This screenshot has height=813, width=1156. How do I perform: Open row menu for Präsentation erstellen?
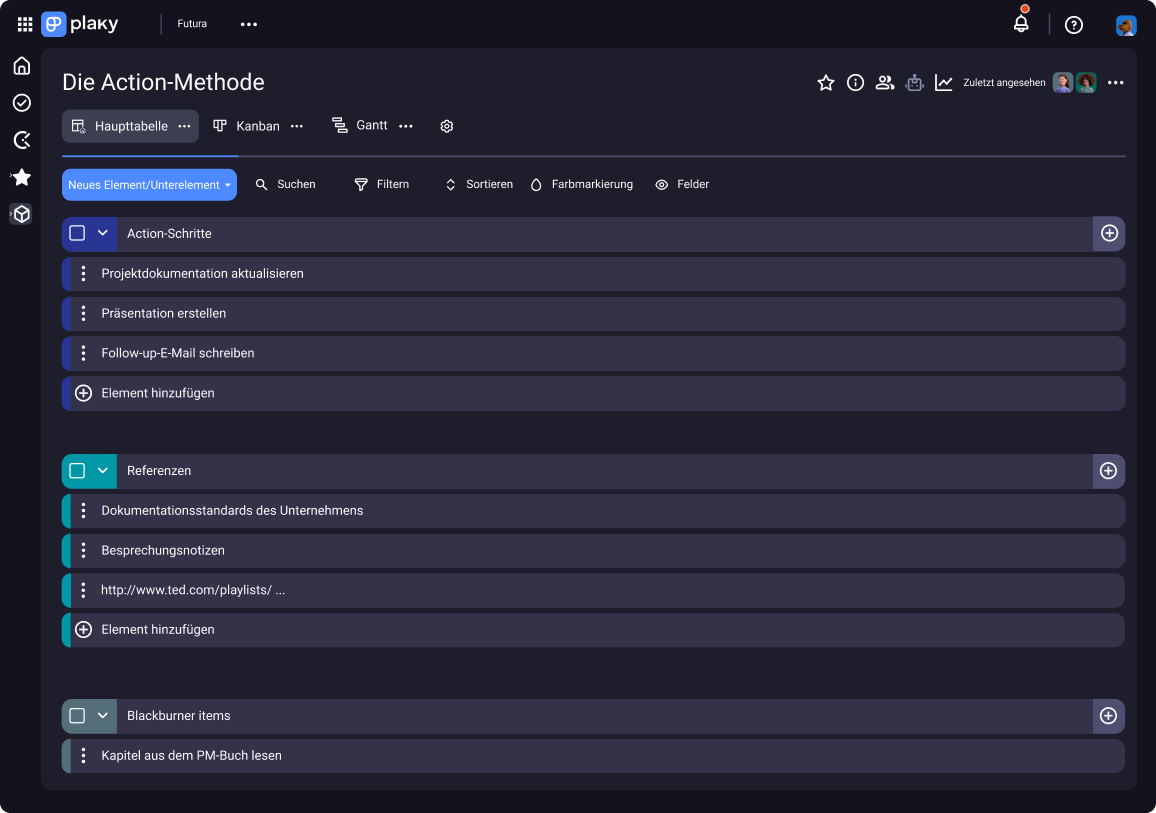83,313
